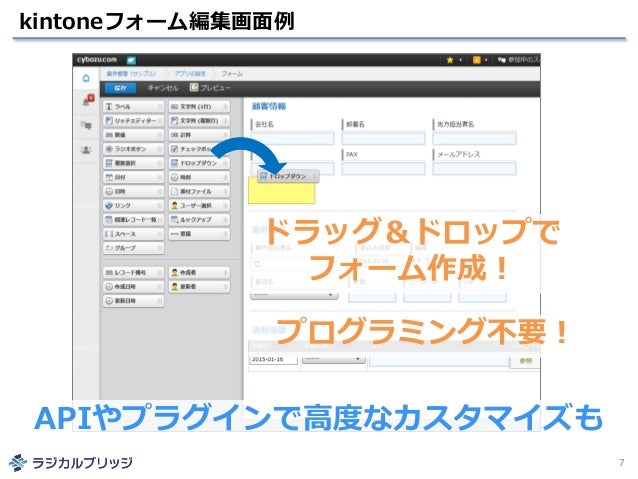
Task: Click the 会社名 input field
Action: click(293, 138)
